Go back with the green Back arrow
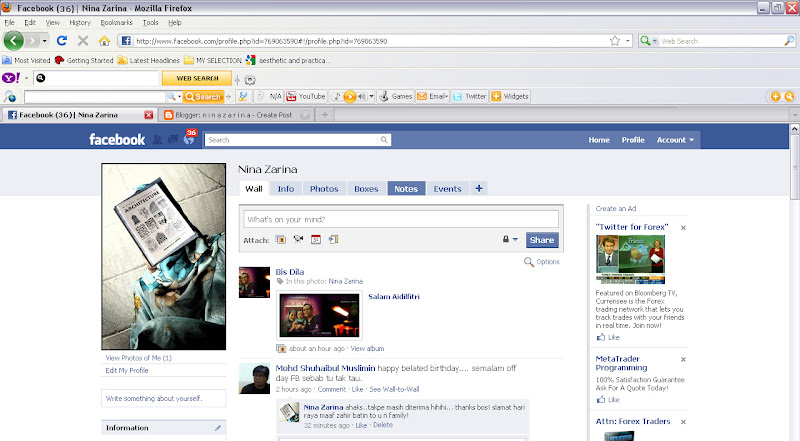Viewport: 800px width, 441px height. click(14, 41)
